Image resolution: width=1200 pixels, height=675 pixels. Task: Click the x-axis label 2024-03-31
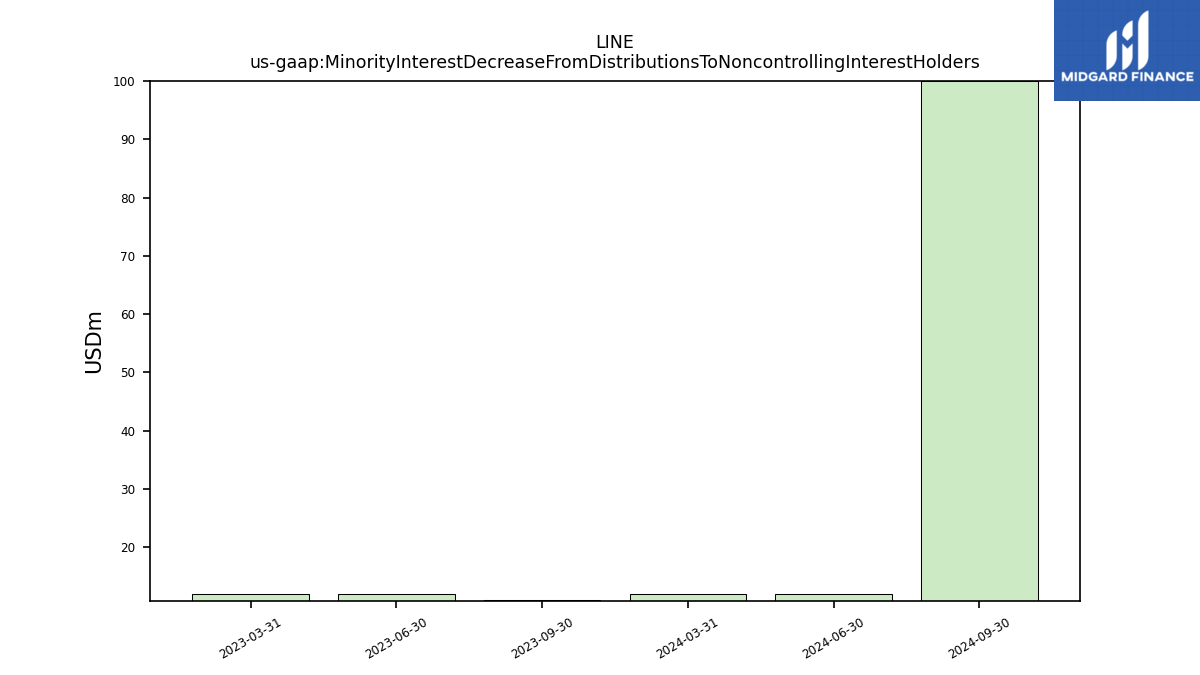click(x=688, y=638)
